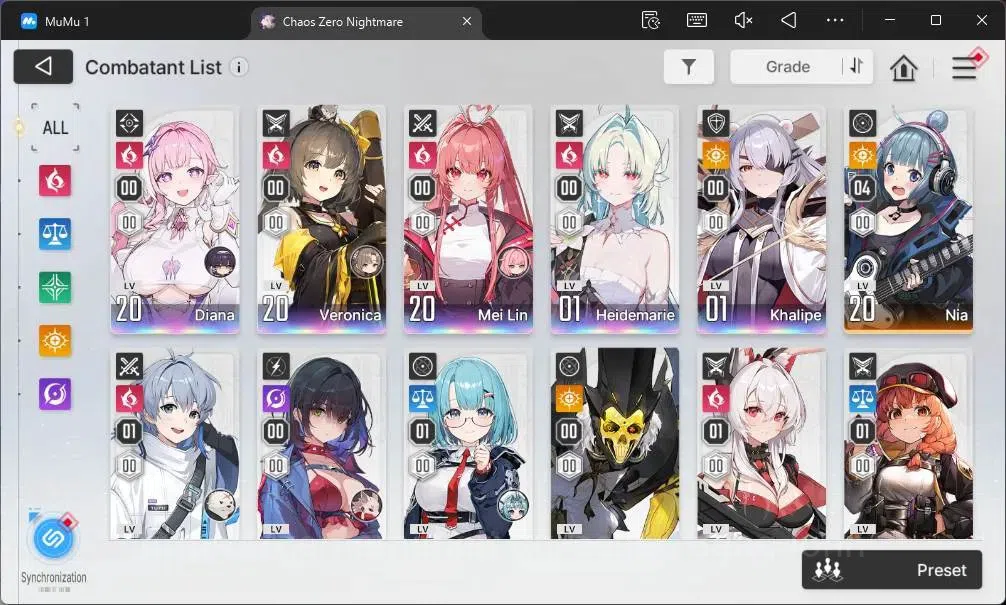Open Khalipe's combatant card
The width and height of the screenshot is (1006, 605).
click(762, 220)
